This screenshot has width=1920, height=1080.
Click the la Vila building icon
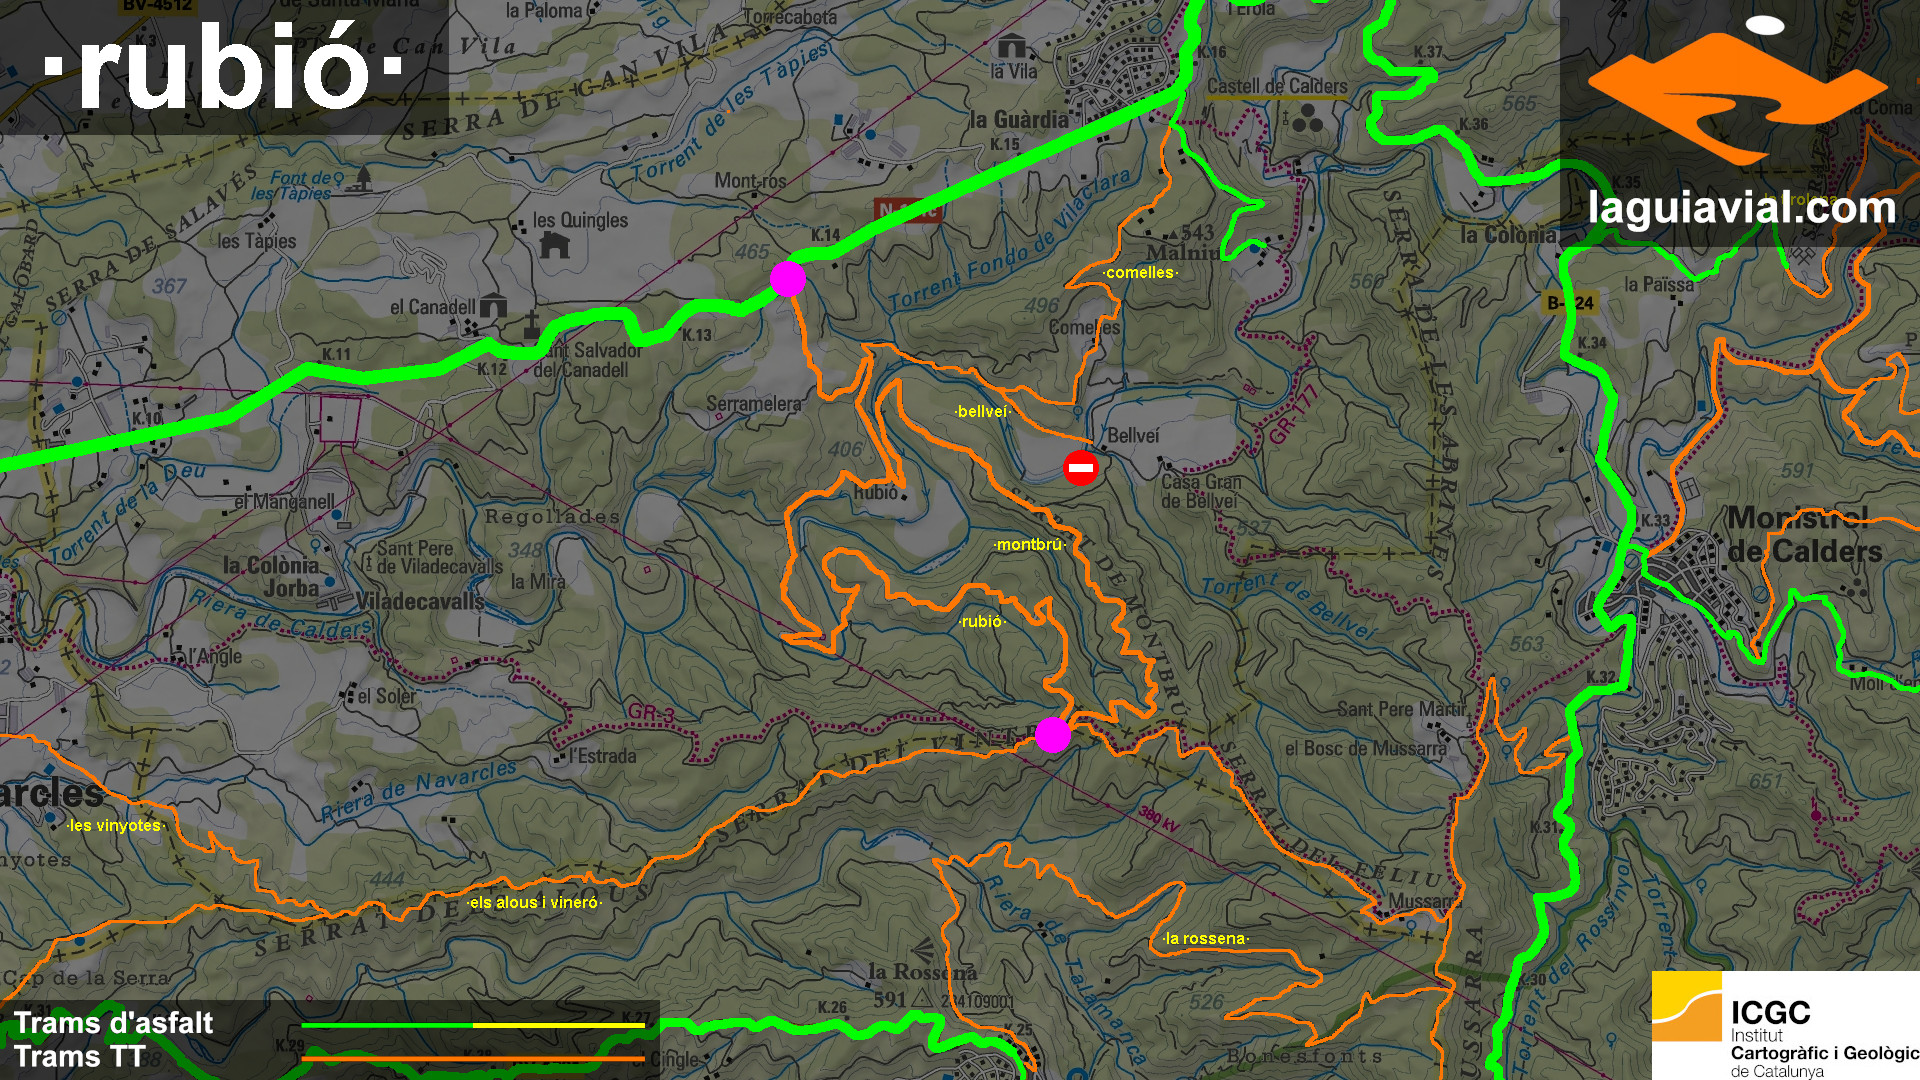[x=1012, y=46]
